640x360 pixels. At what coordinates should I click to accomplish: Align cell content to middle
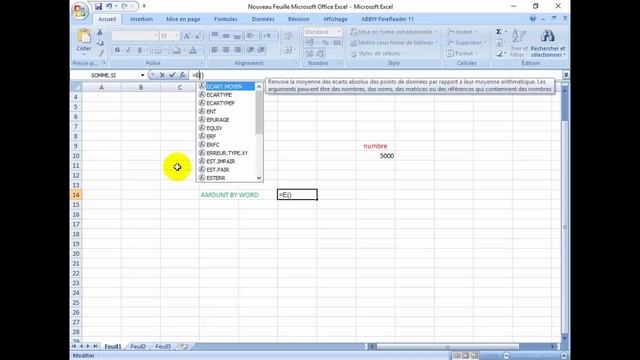[226, 36]
